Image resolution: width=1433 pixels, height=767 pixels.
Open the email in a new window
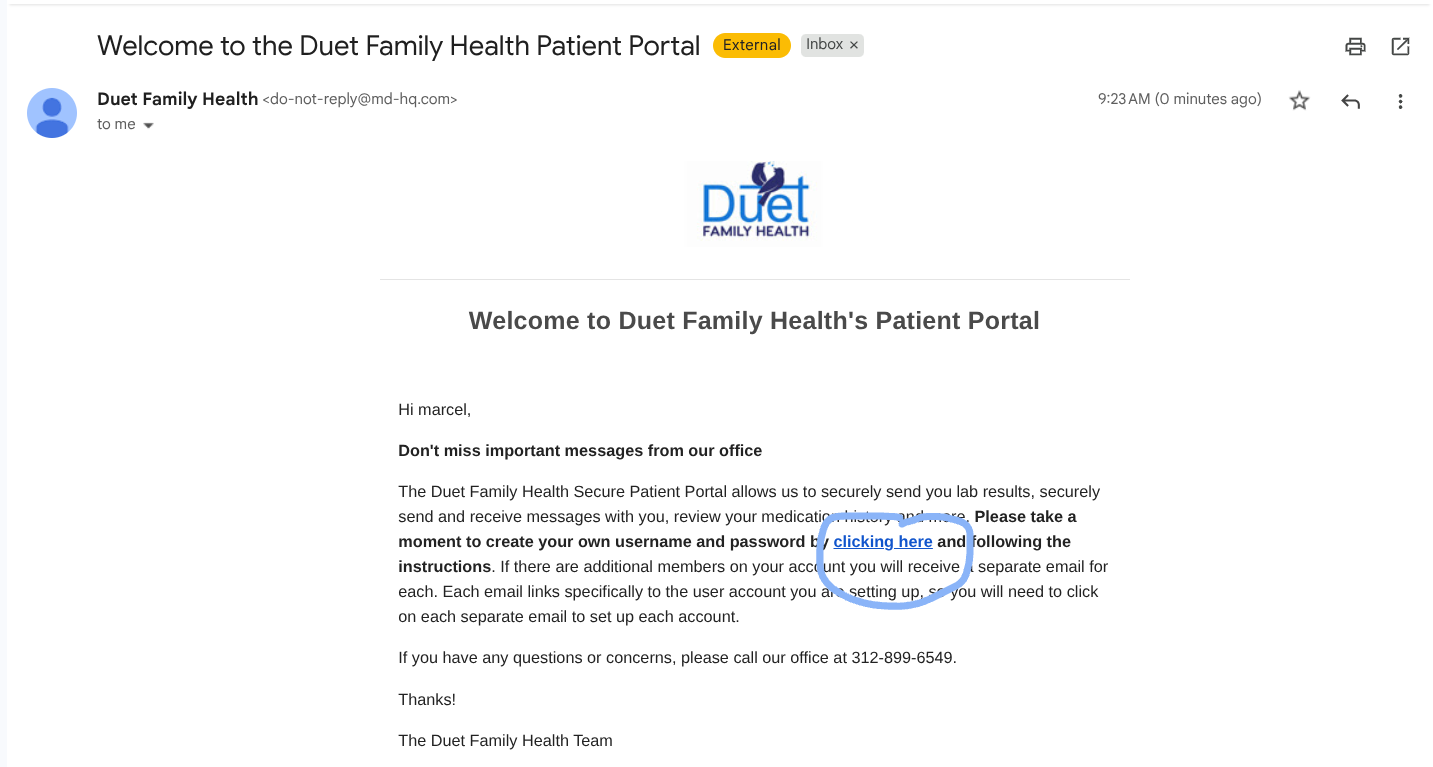click(1400, 46)
